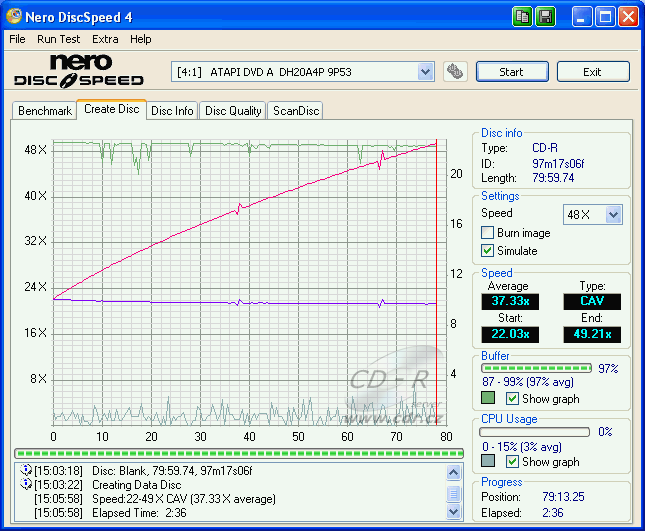Select the log line 'Creating Data Disc'
The image size is (645, 531).
point(137,485)
